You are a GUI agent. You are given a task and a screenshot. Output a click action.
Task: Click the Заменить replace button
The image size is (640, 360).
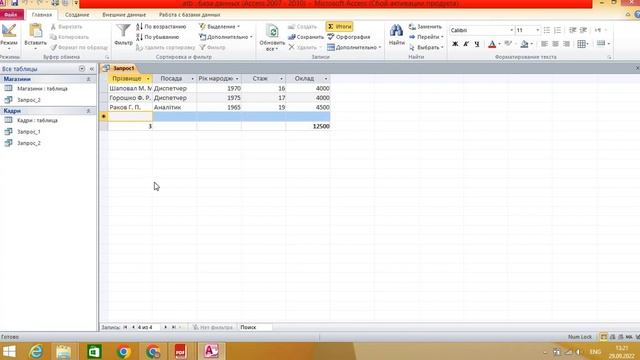(x=425, y=27)
